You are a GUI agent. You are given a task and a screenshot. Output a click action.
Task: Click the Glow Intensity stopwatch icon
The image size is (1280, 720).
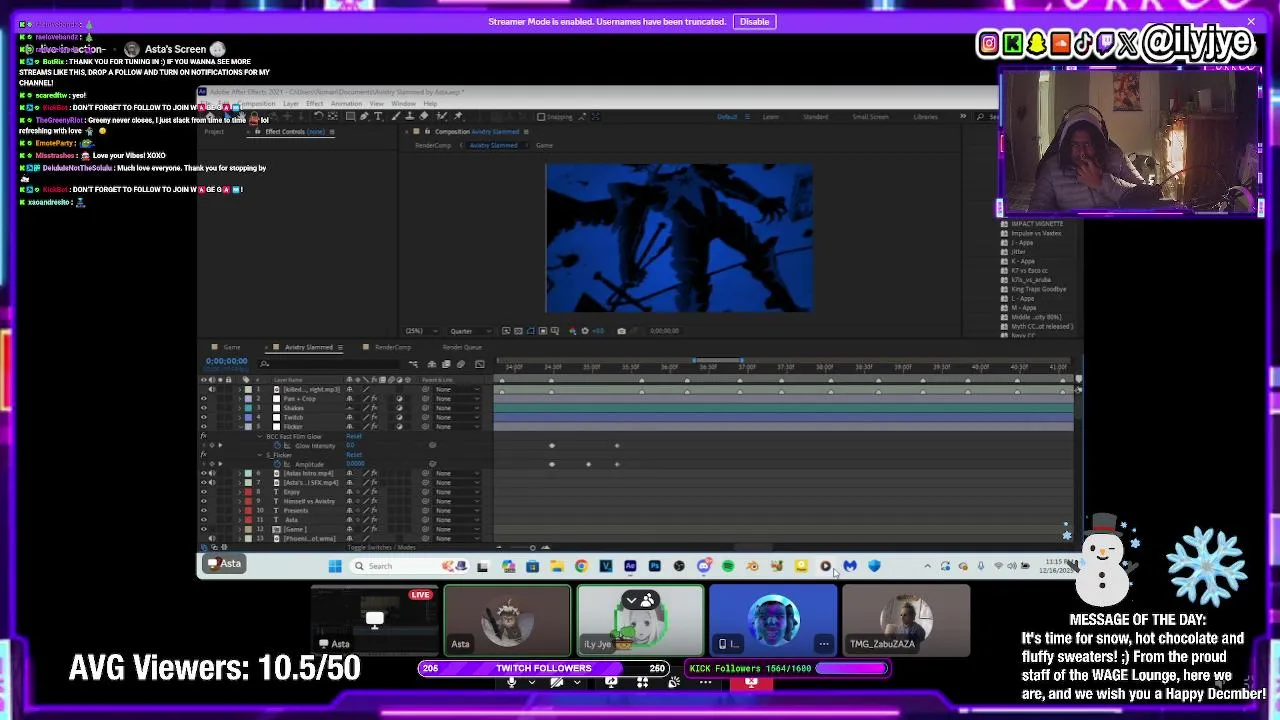(x=277, y=446)
